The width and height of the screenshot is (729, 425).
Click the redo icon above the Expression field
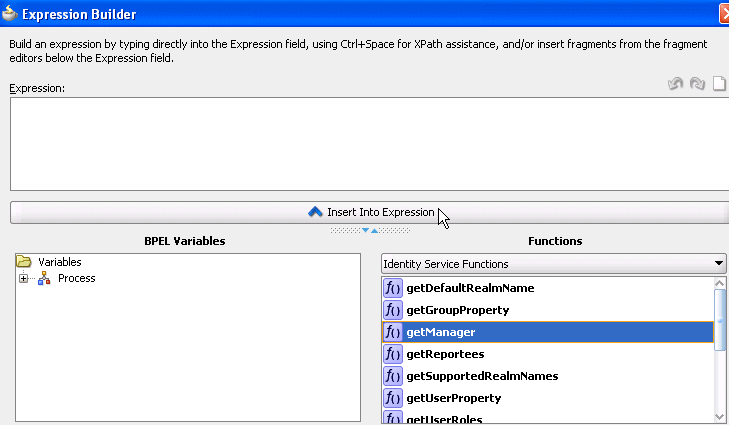point(697,84)
